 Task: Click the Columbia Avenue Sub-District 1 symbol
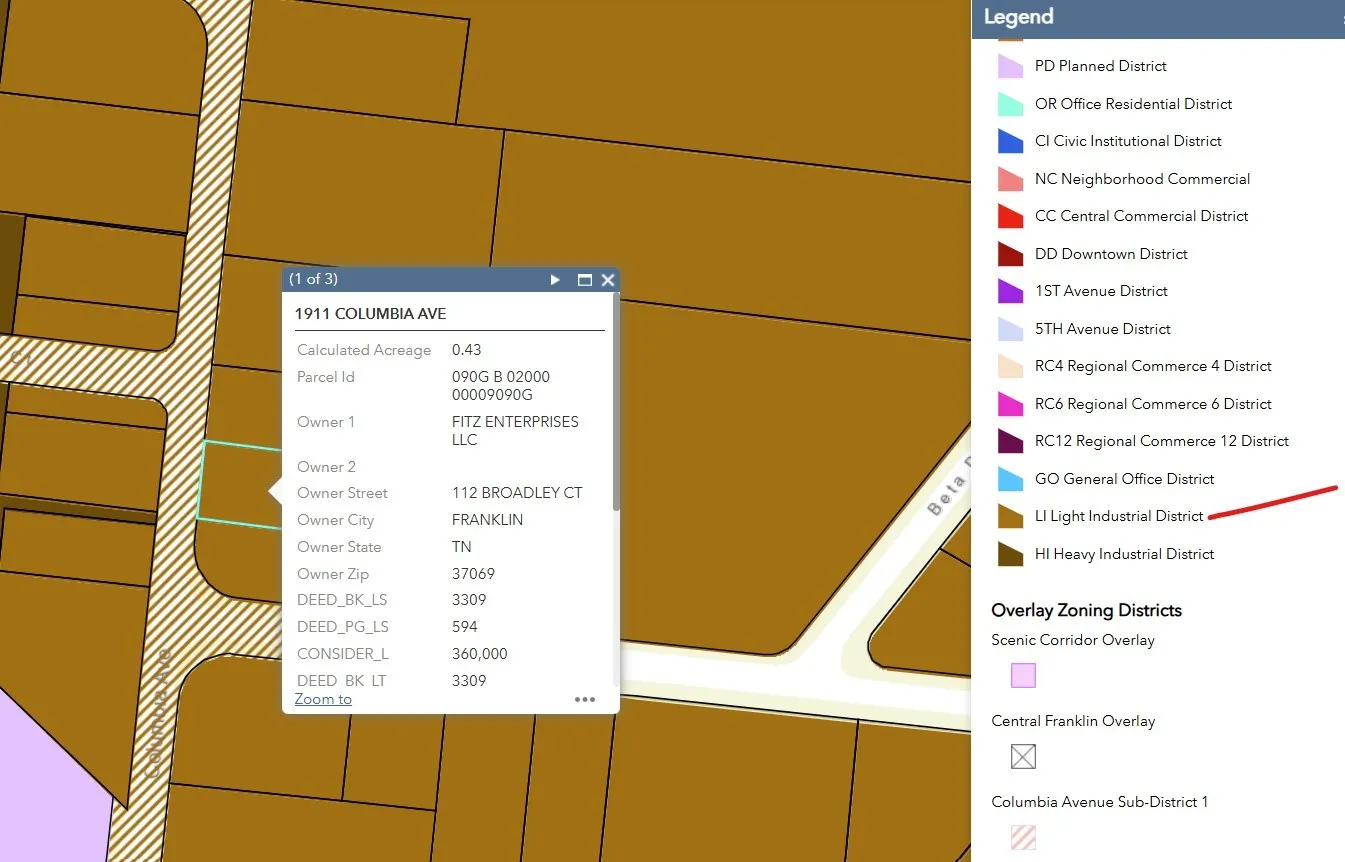click(1023, 837)
